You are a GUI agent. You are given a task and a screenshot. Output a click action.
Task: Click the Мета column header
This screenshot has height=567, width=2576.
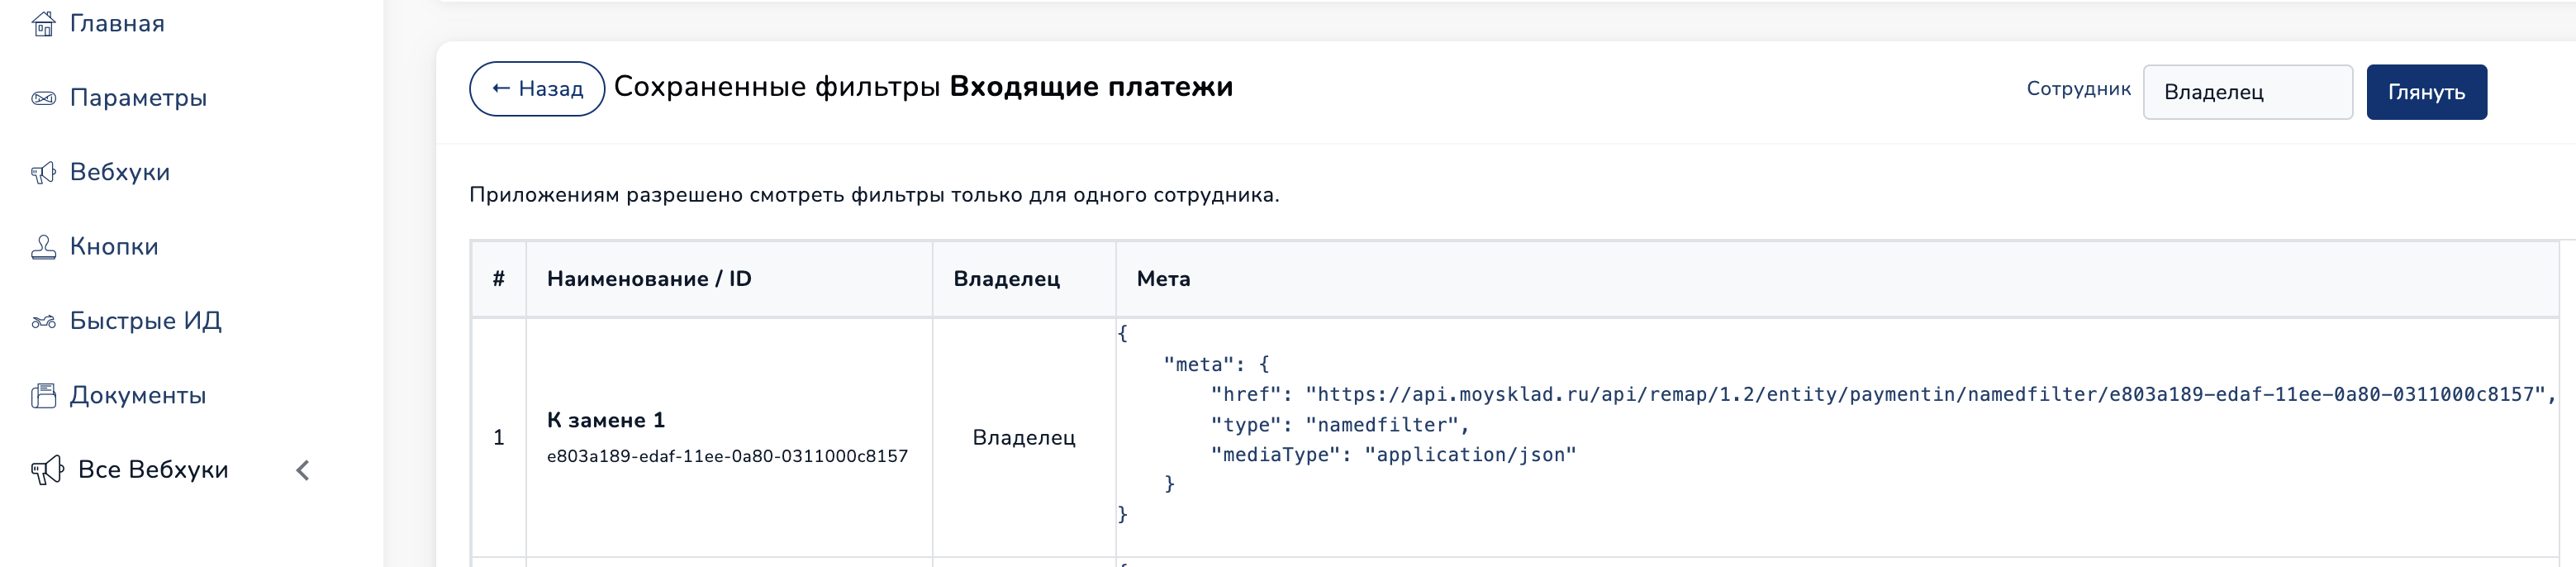pyautogui.click(x=1163, y=279)
